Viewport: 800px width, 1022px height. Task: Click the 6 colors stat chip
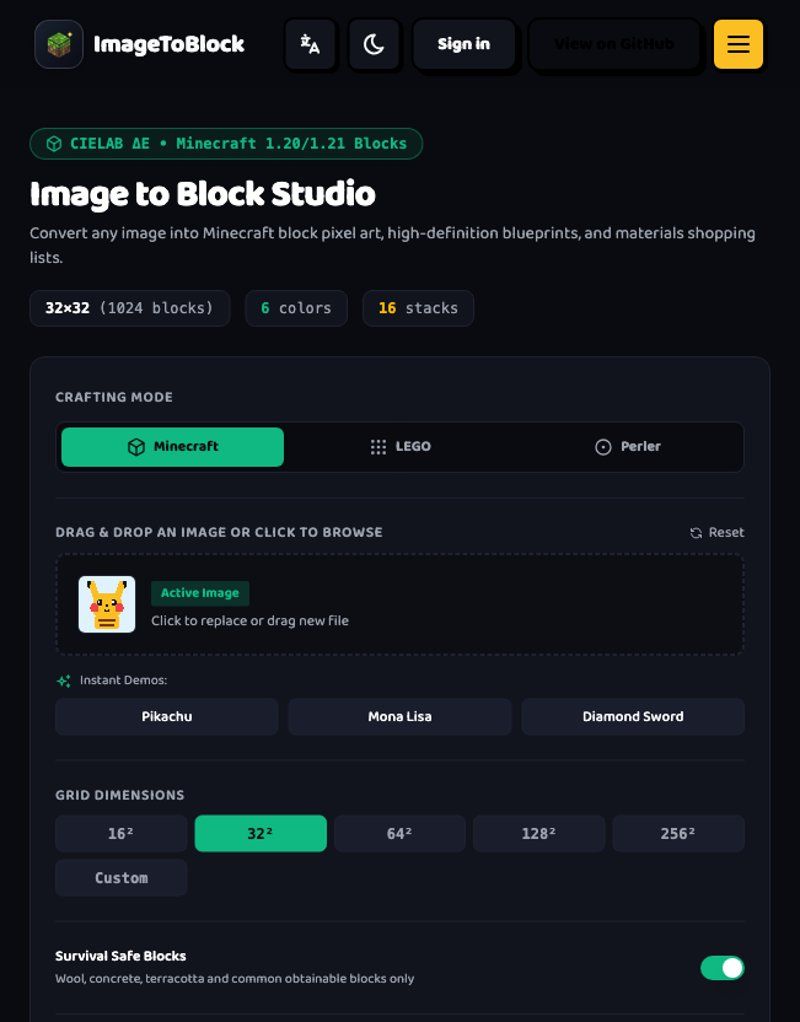coord(296,308)
